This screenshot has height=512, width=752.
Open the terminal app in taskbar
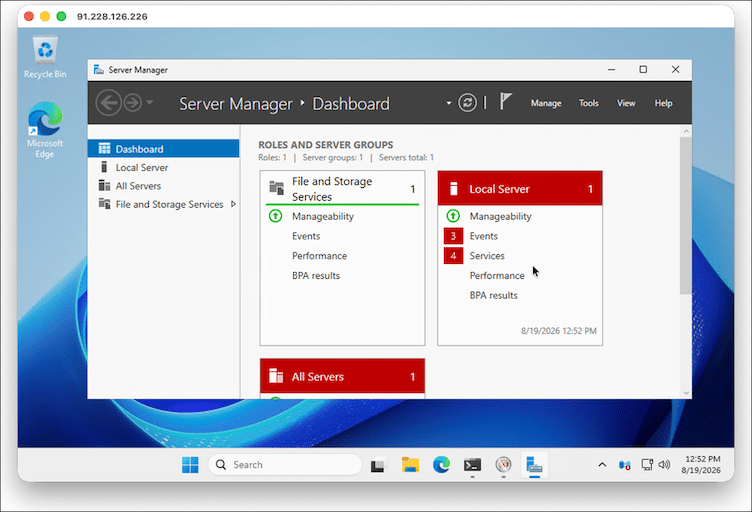tap(472, 465)
